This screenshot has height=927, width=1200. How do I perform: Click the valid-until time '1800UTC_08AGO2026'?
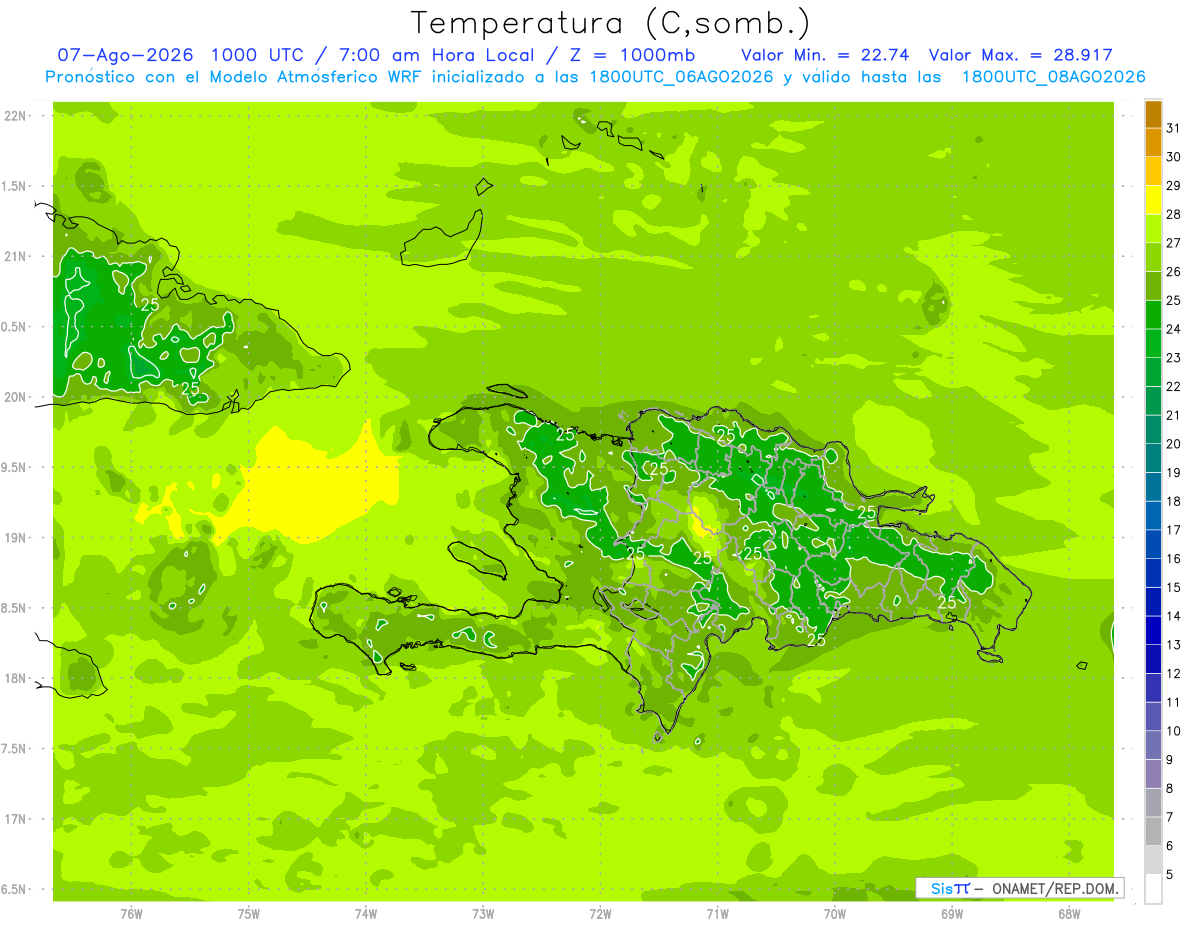point(1053,77)
